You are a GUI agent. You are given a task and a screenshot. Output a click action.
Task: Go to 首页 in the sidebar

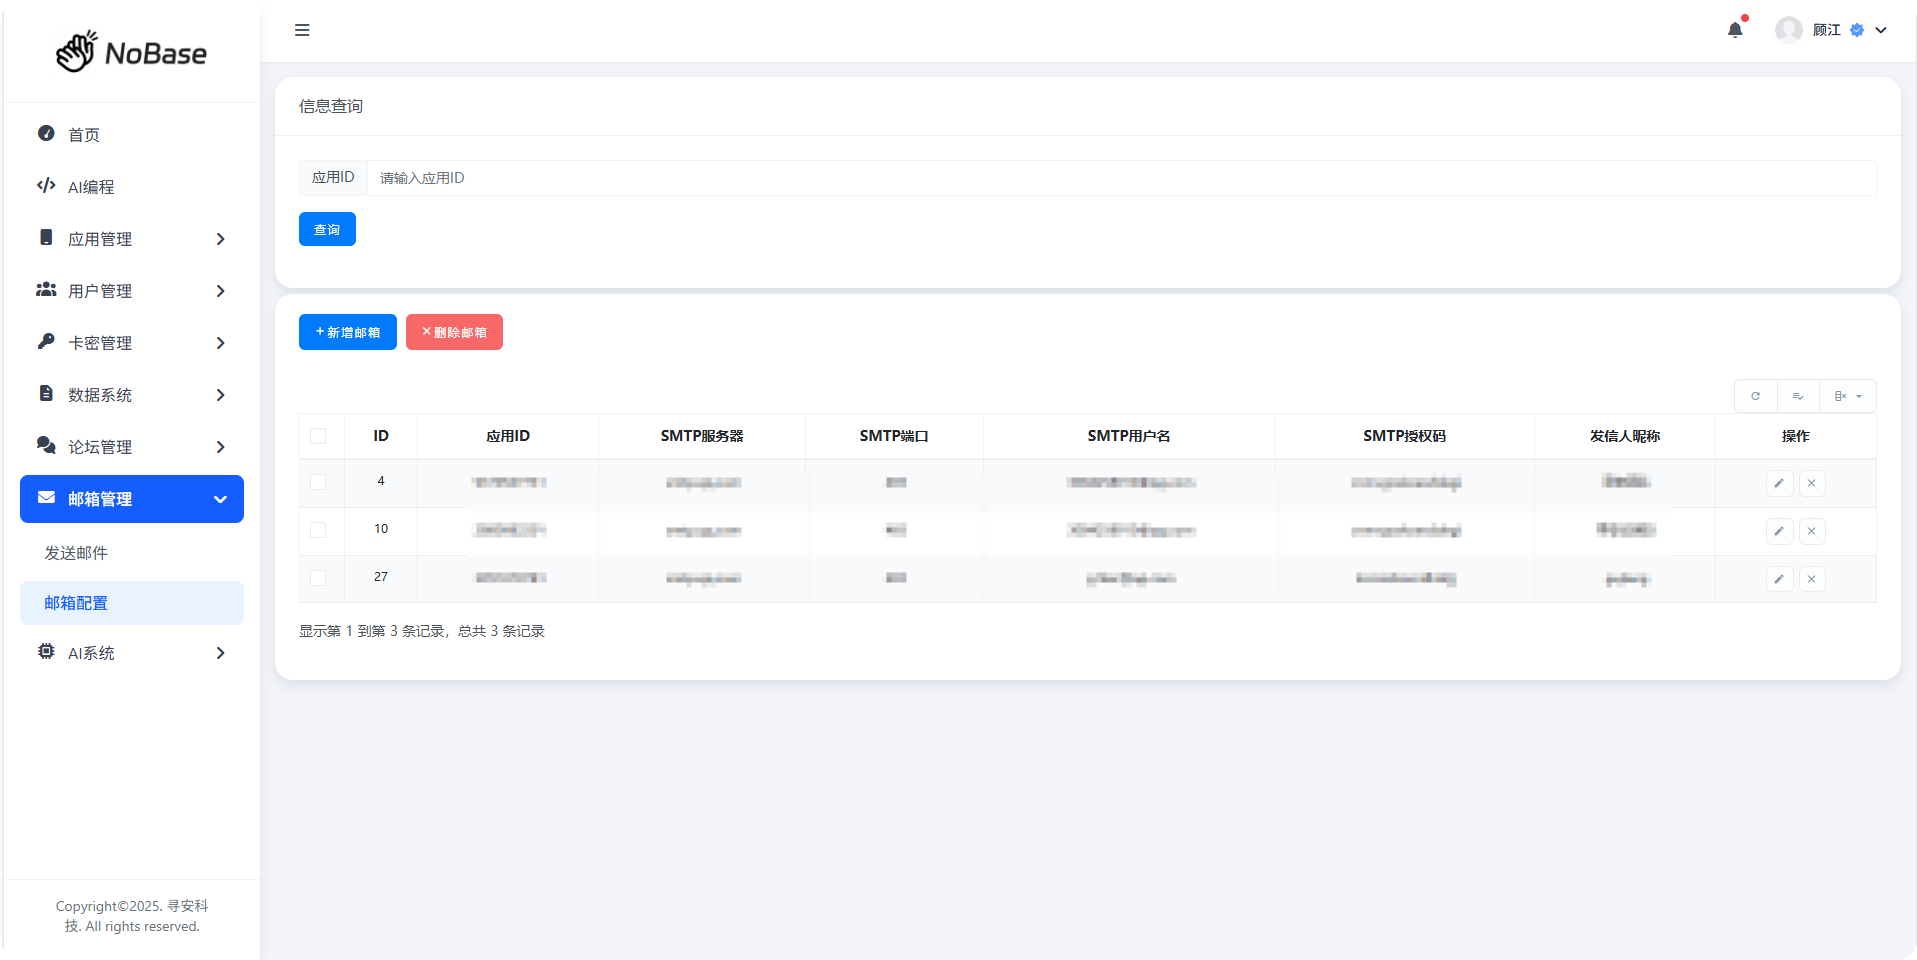[84, 135]
